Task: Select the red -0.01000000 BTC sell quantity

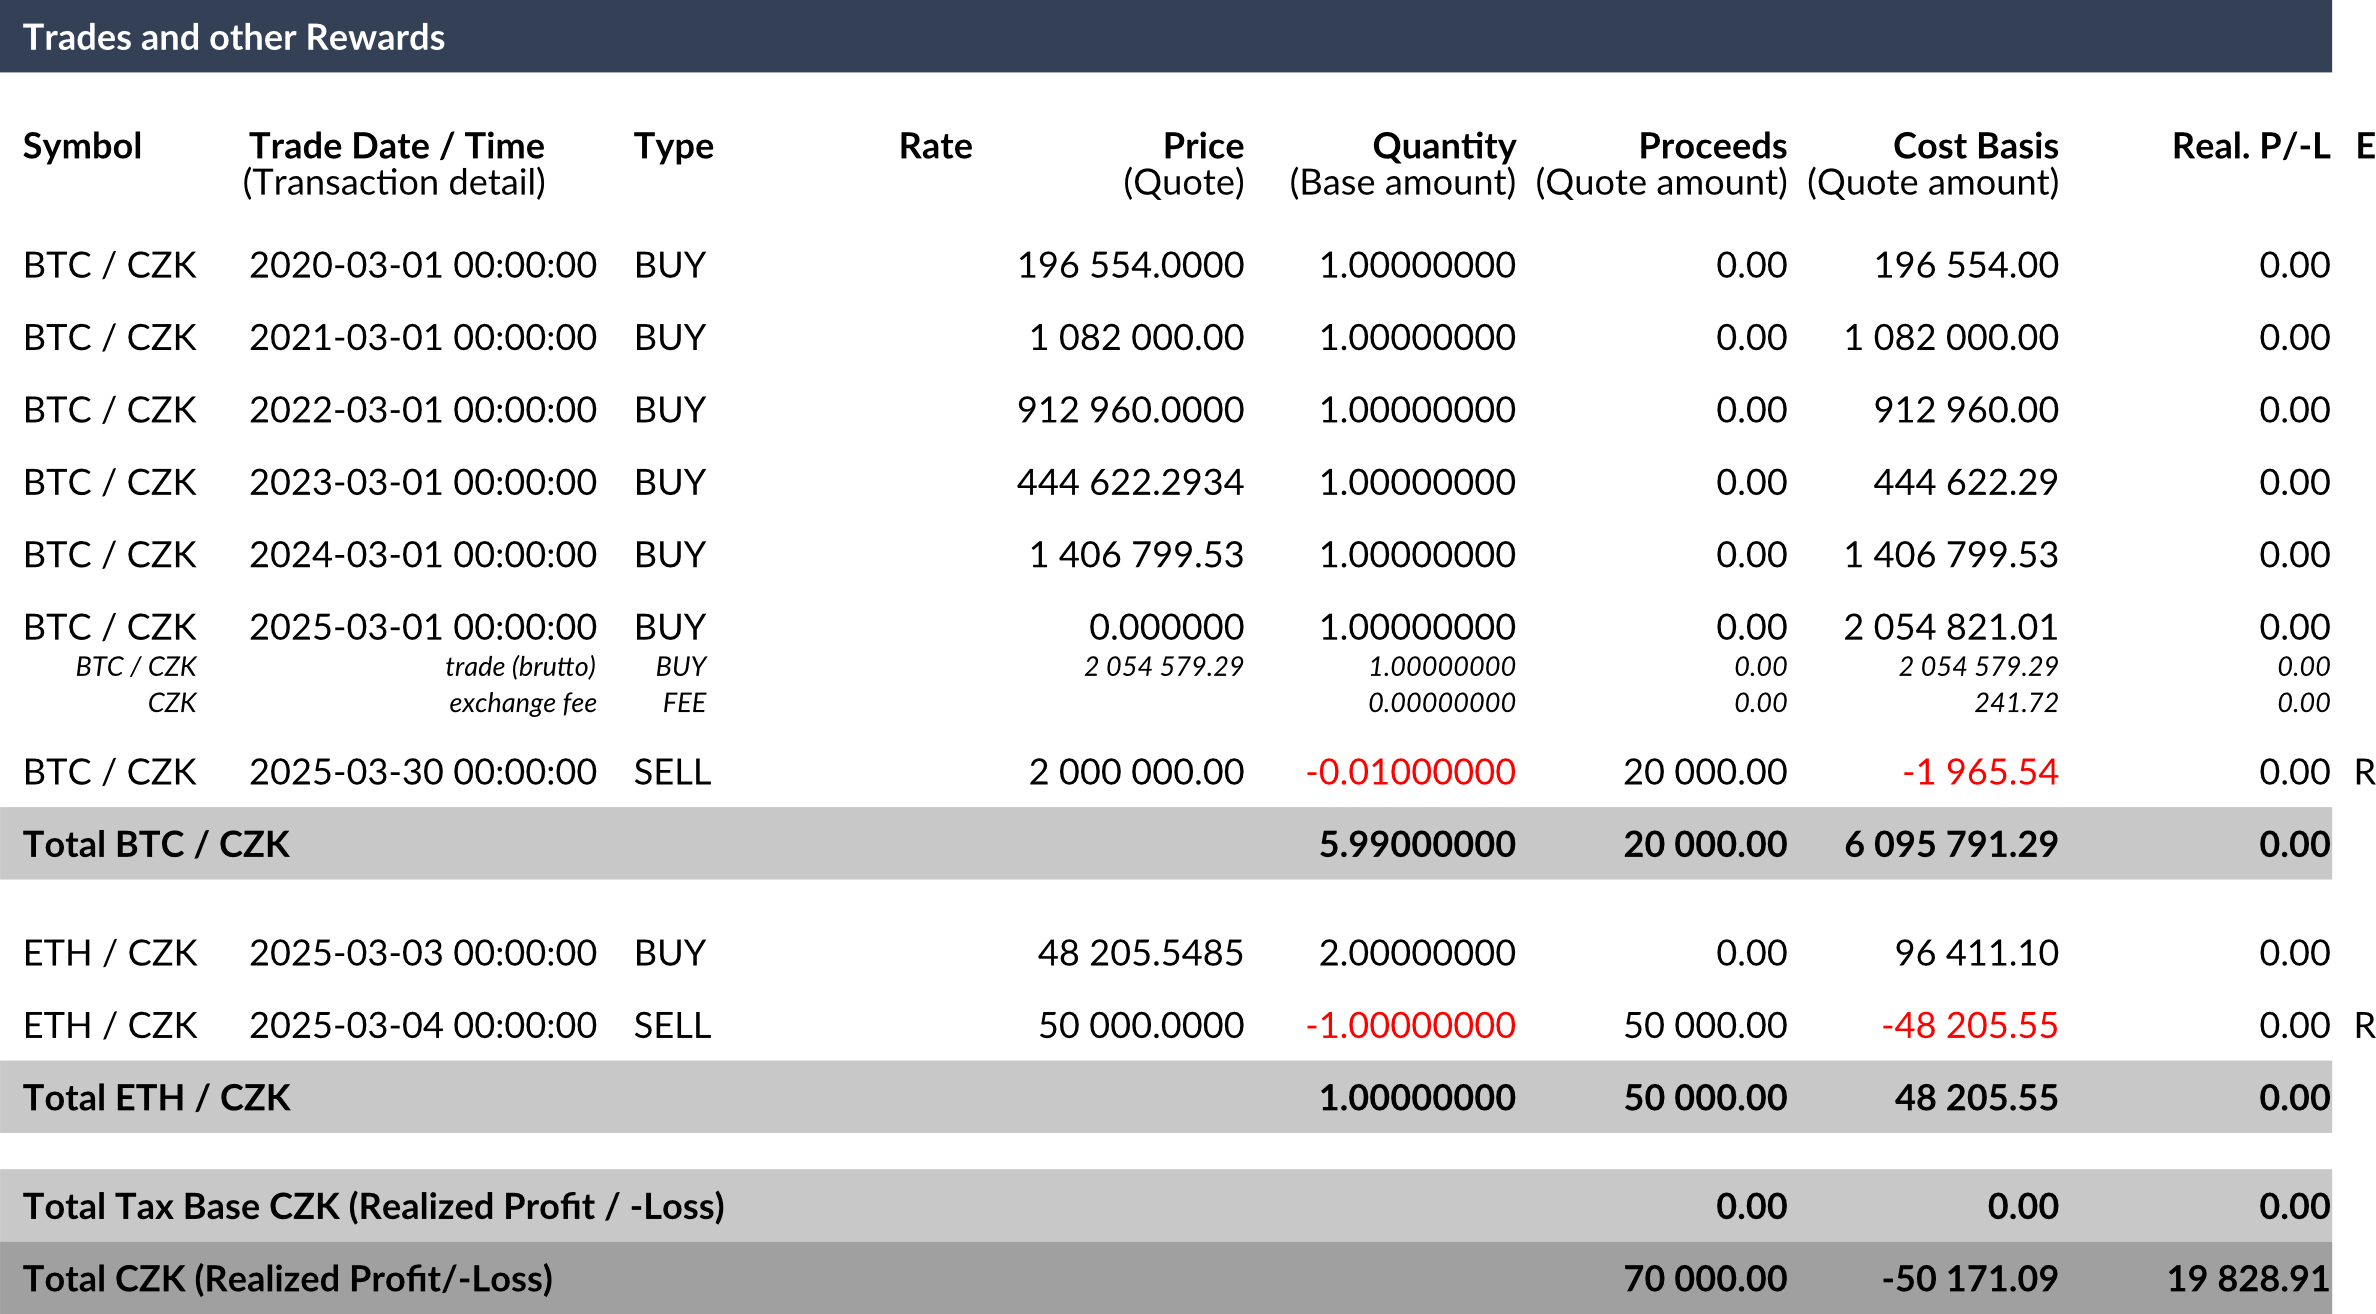Action: [x=1410, y=772]
